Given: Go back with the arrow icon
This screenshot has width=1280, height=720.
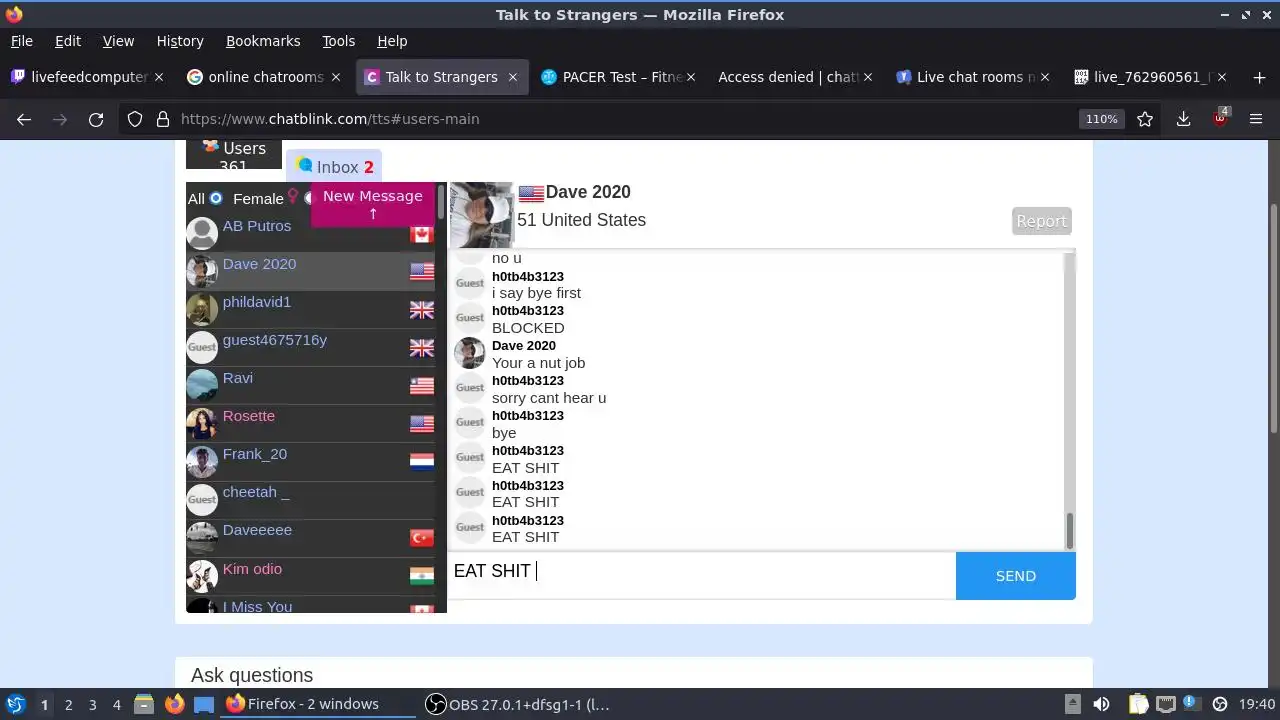Looking at the screenshot, I should (x=24, y=119).
